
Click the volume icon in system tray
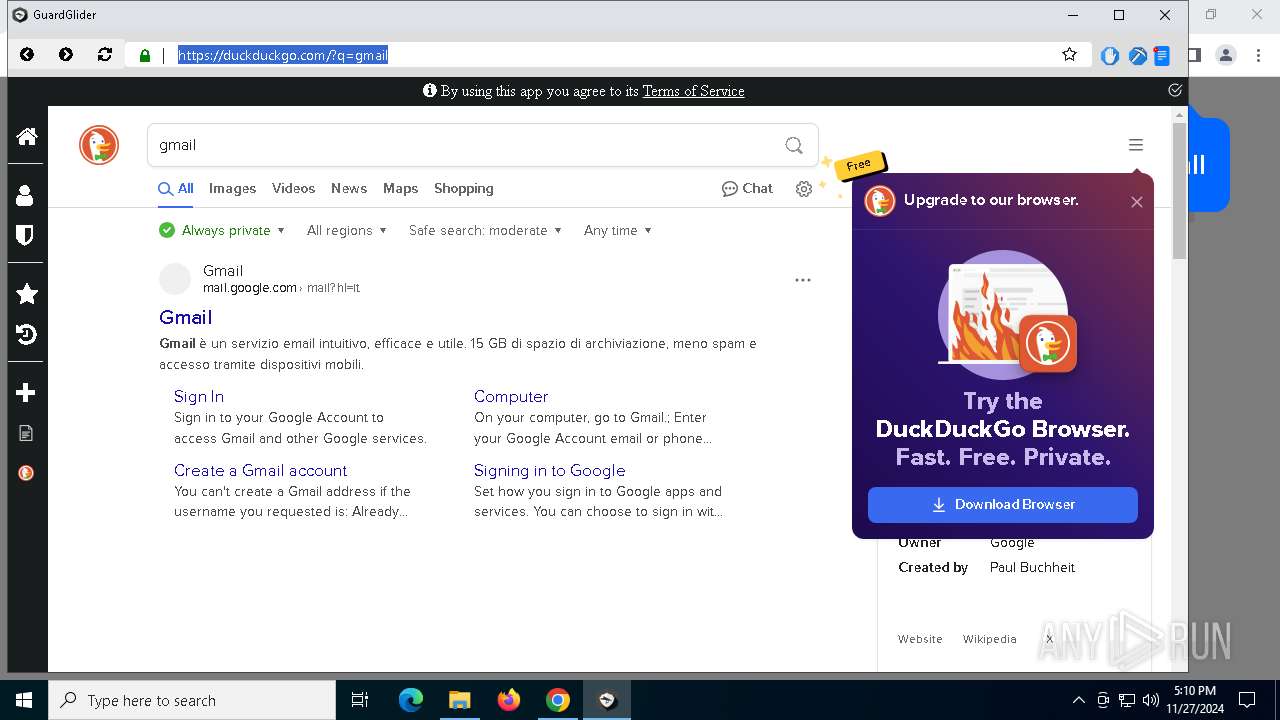pyautogui.click(x=1151, y=700)
